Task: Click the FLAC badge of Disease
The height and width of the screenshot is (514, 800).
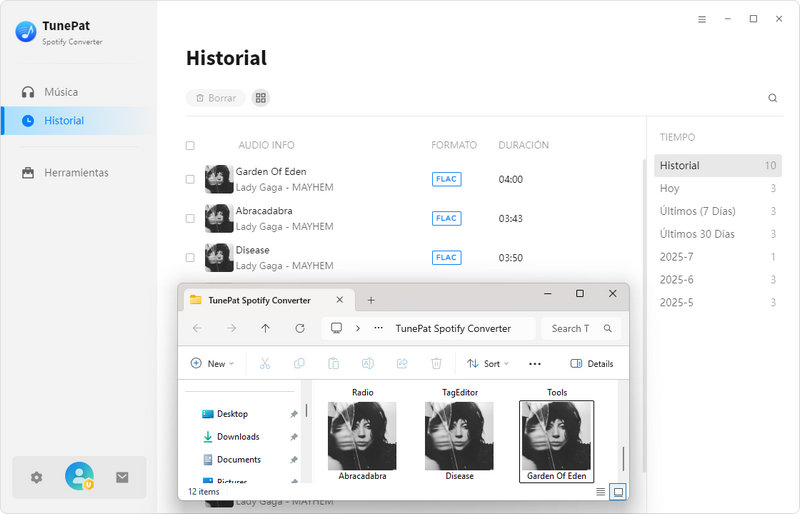Action: pos(446,258)
